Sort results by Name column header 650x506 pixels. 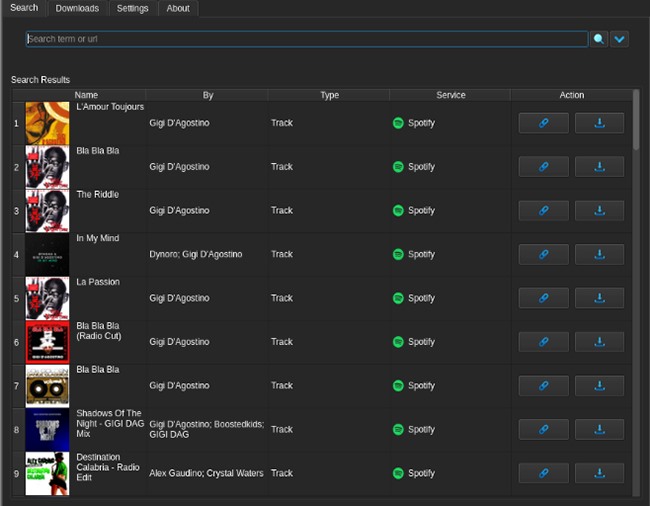86,95
